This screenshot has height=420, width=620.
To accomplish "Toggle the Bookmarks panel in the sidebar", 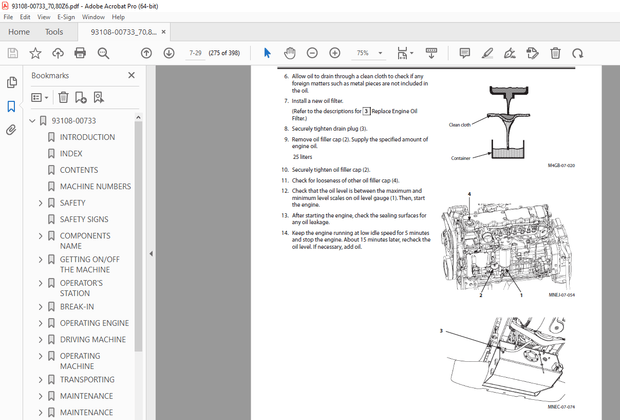I will [12, 106].
